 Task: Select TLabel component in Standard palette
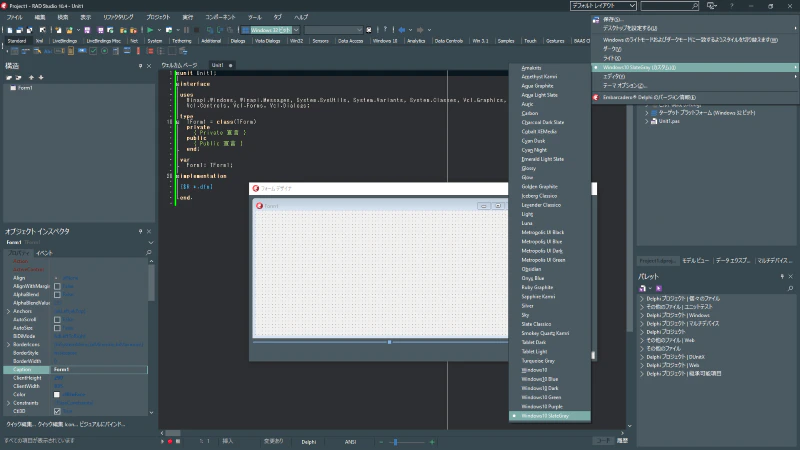pos(48,52)
